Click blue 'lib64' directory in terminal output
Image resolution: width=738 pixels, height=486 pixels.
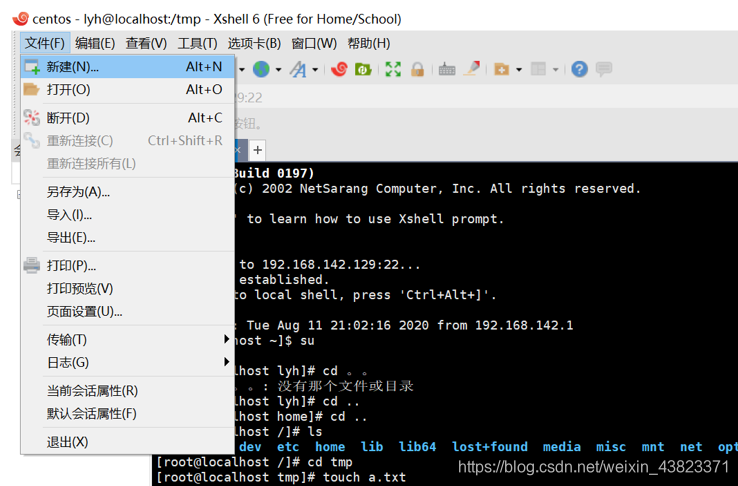(x=417, y=447)
